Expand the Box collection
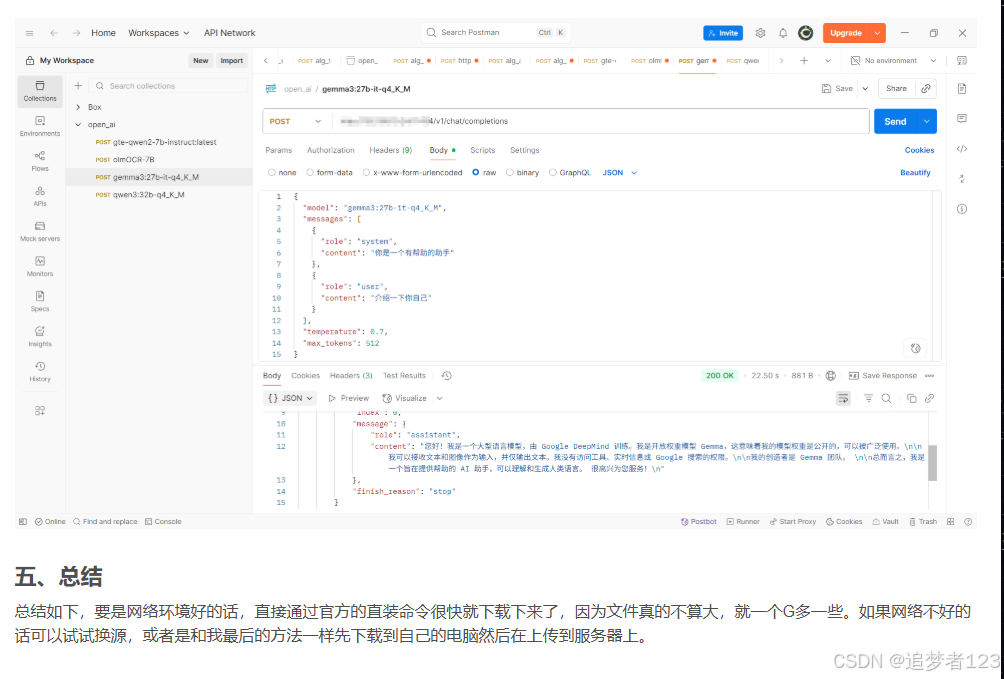 pos(78,107)
